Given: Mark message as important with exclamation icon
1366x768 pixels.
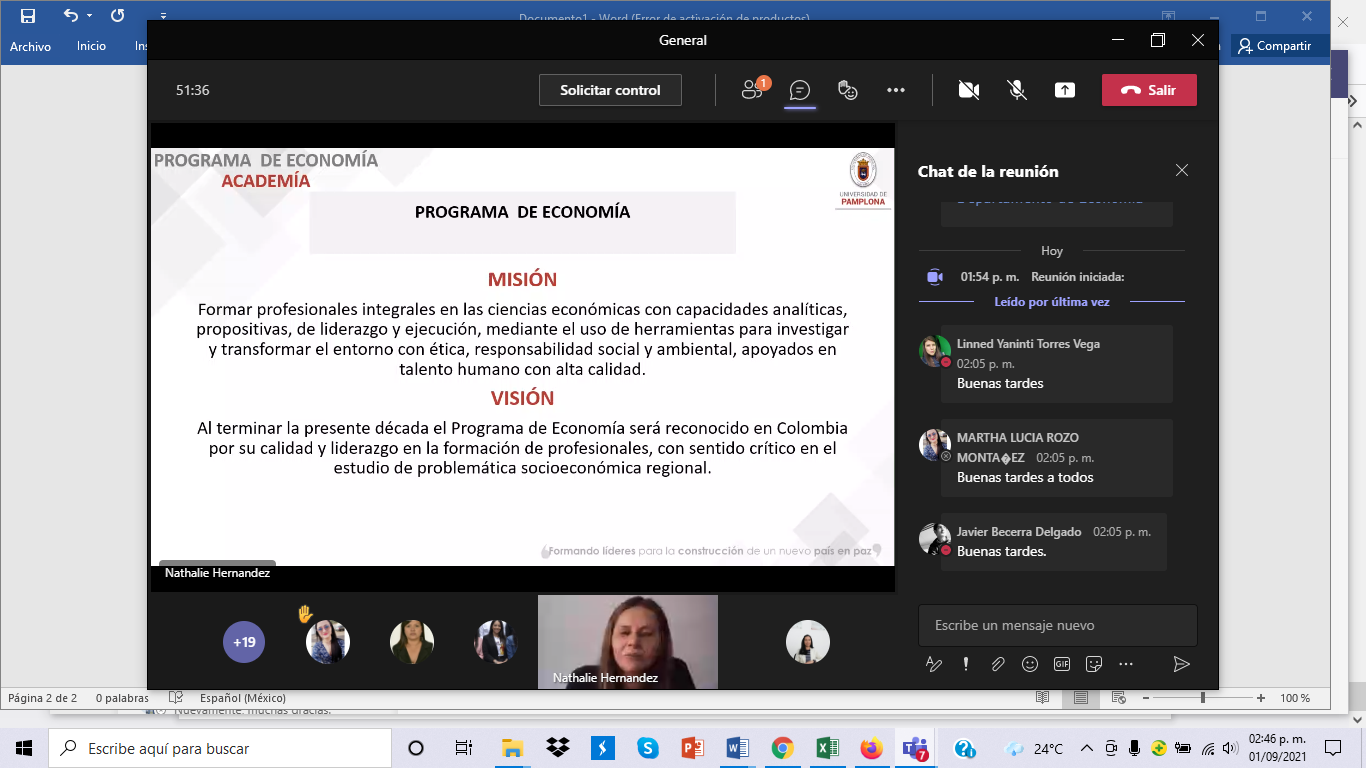Looking at the screenshot, I should click(x=965, y=664).
